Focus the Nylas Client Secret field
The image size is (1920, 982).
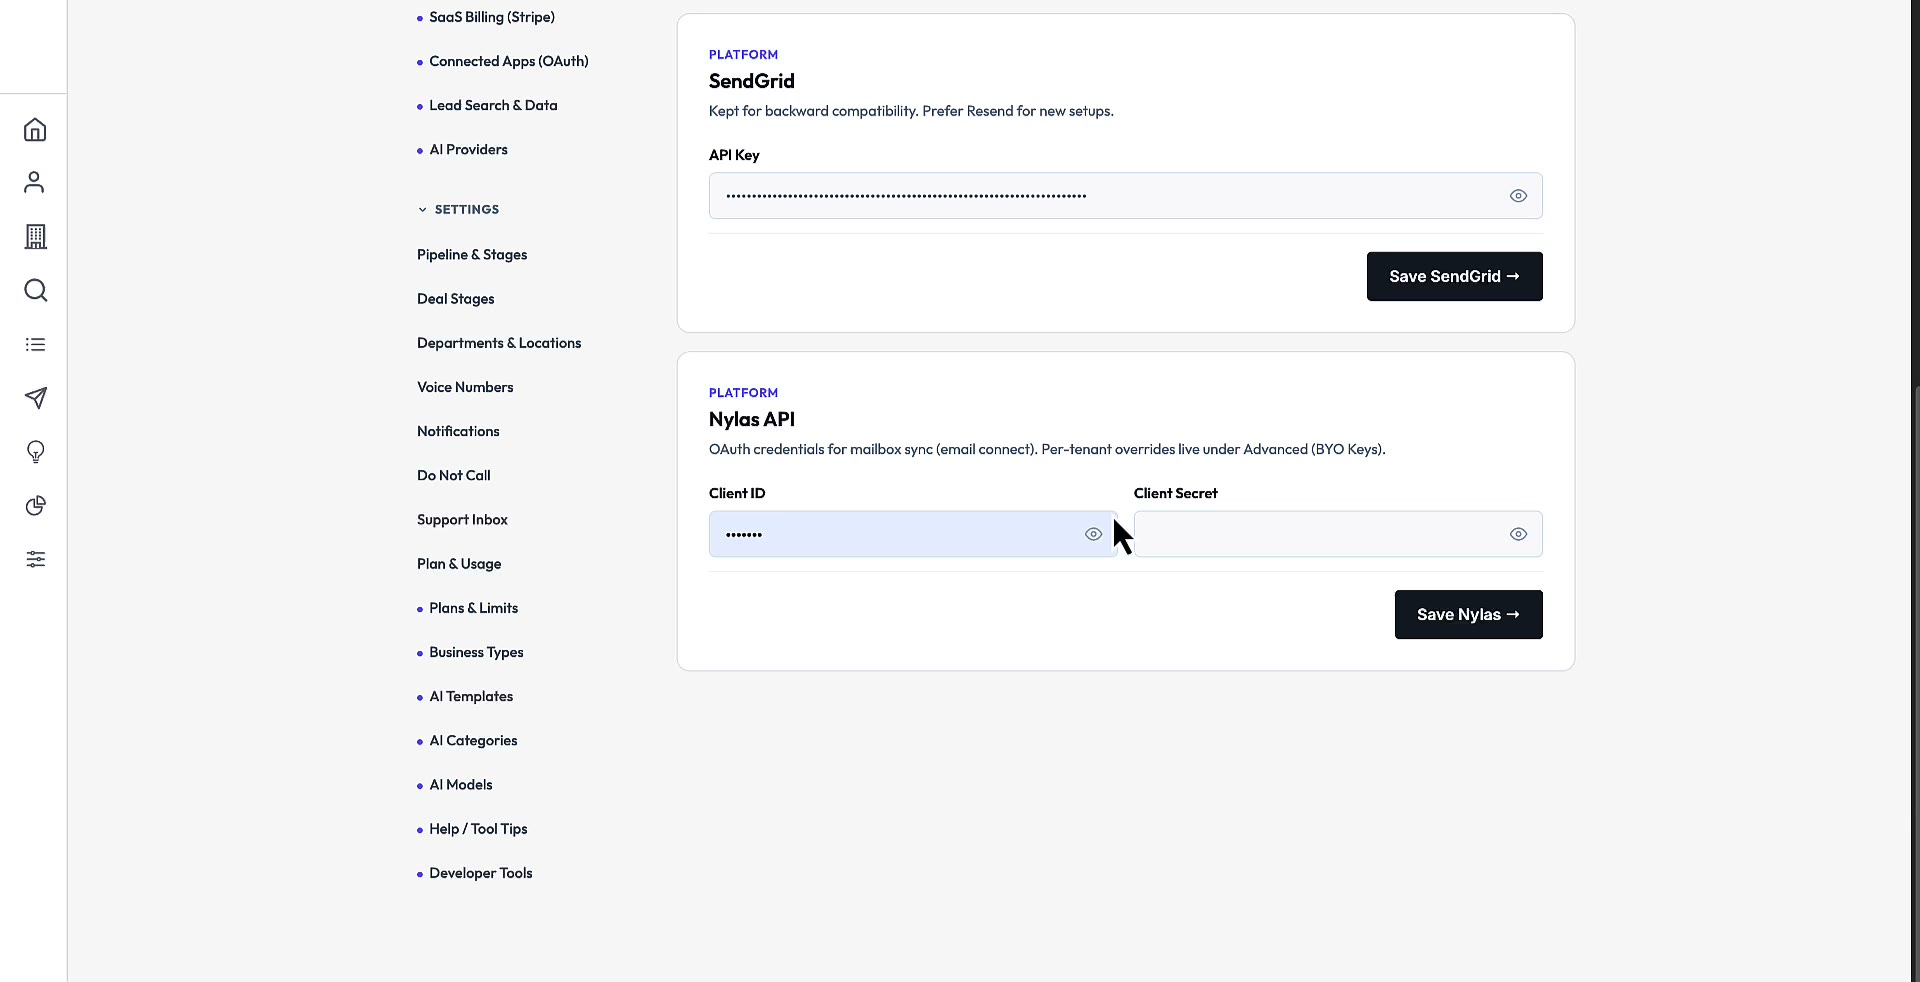coord(1338,534)
